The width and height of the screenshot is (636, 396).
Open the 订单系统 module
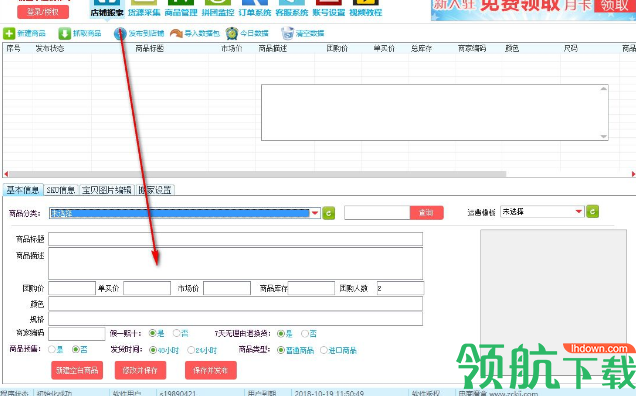(x=255, y=9)
